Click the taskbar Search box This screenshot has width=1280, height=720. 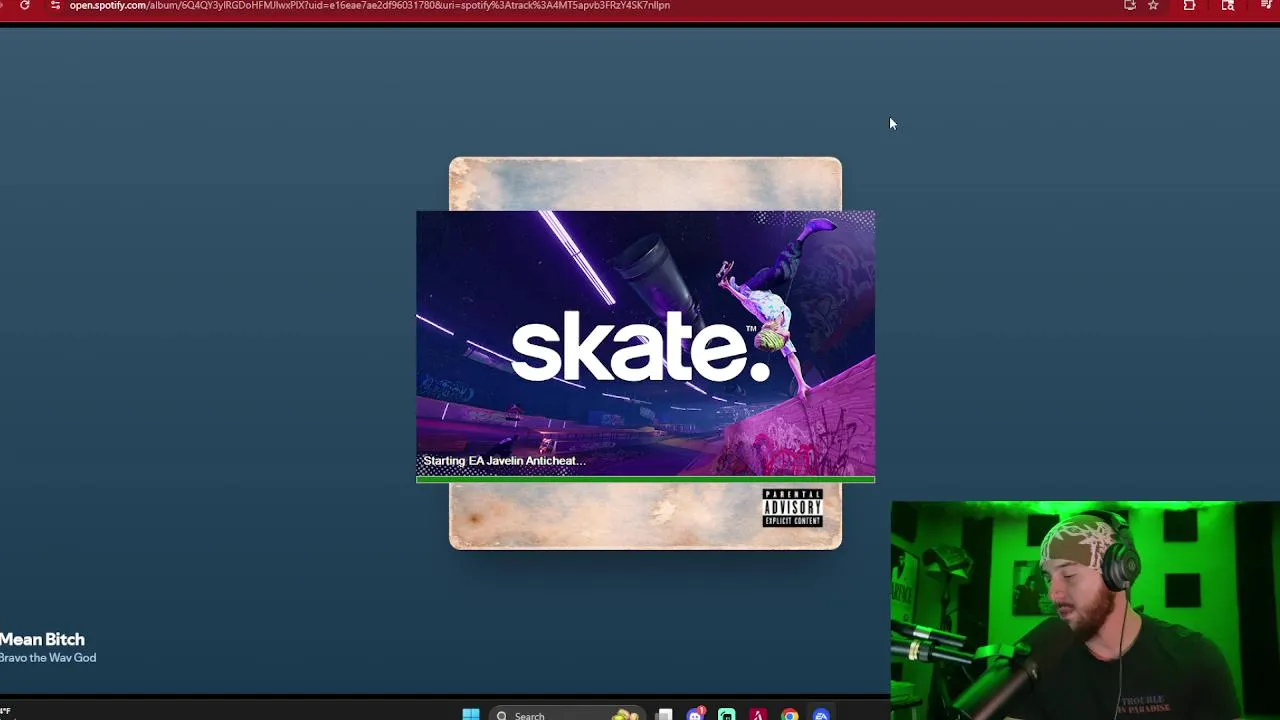pos(565,714)
